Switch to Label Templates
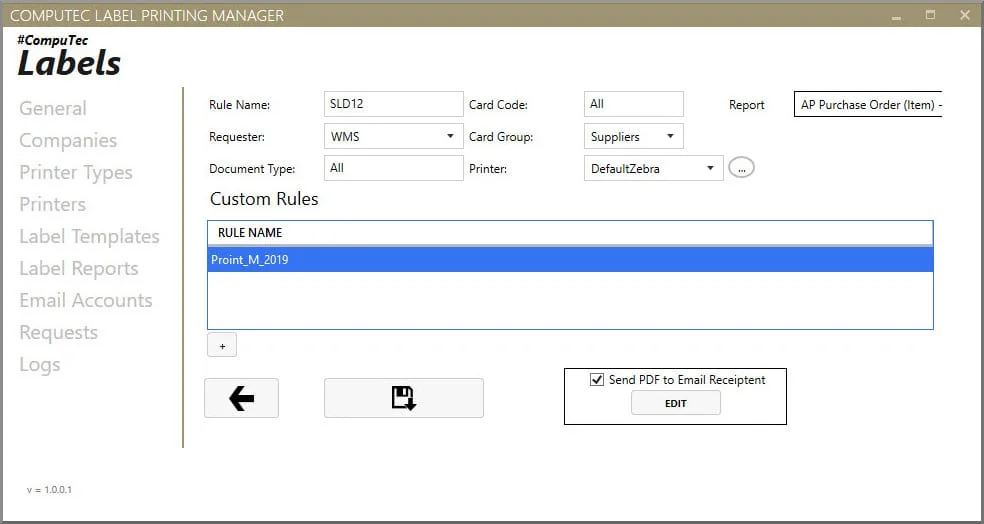This screenshot has height=524, width=984. pos(89,237)
